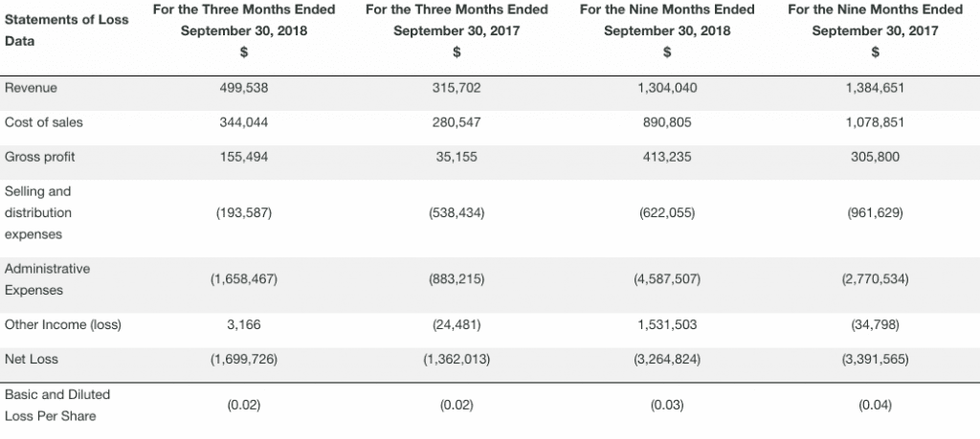Click other income value 1,531,503

(x=667, y=325)
